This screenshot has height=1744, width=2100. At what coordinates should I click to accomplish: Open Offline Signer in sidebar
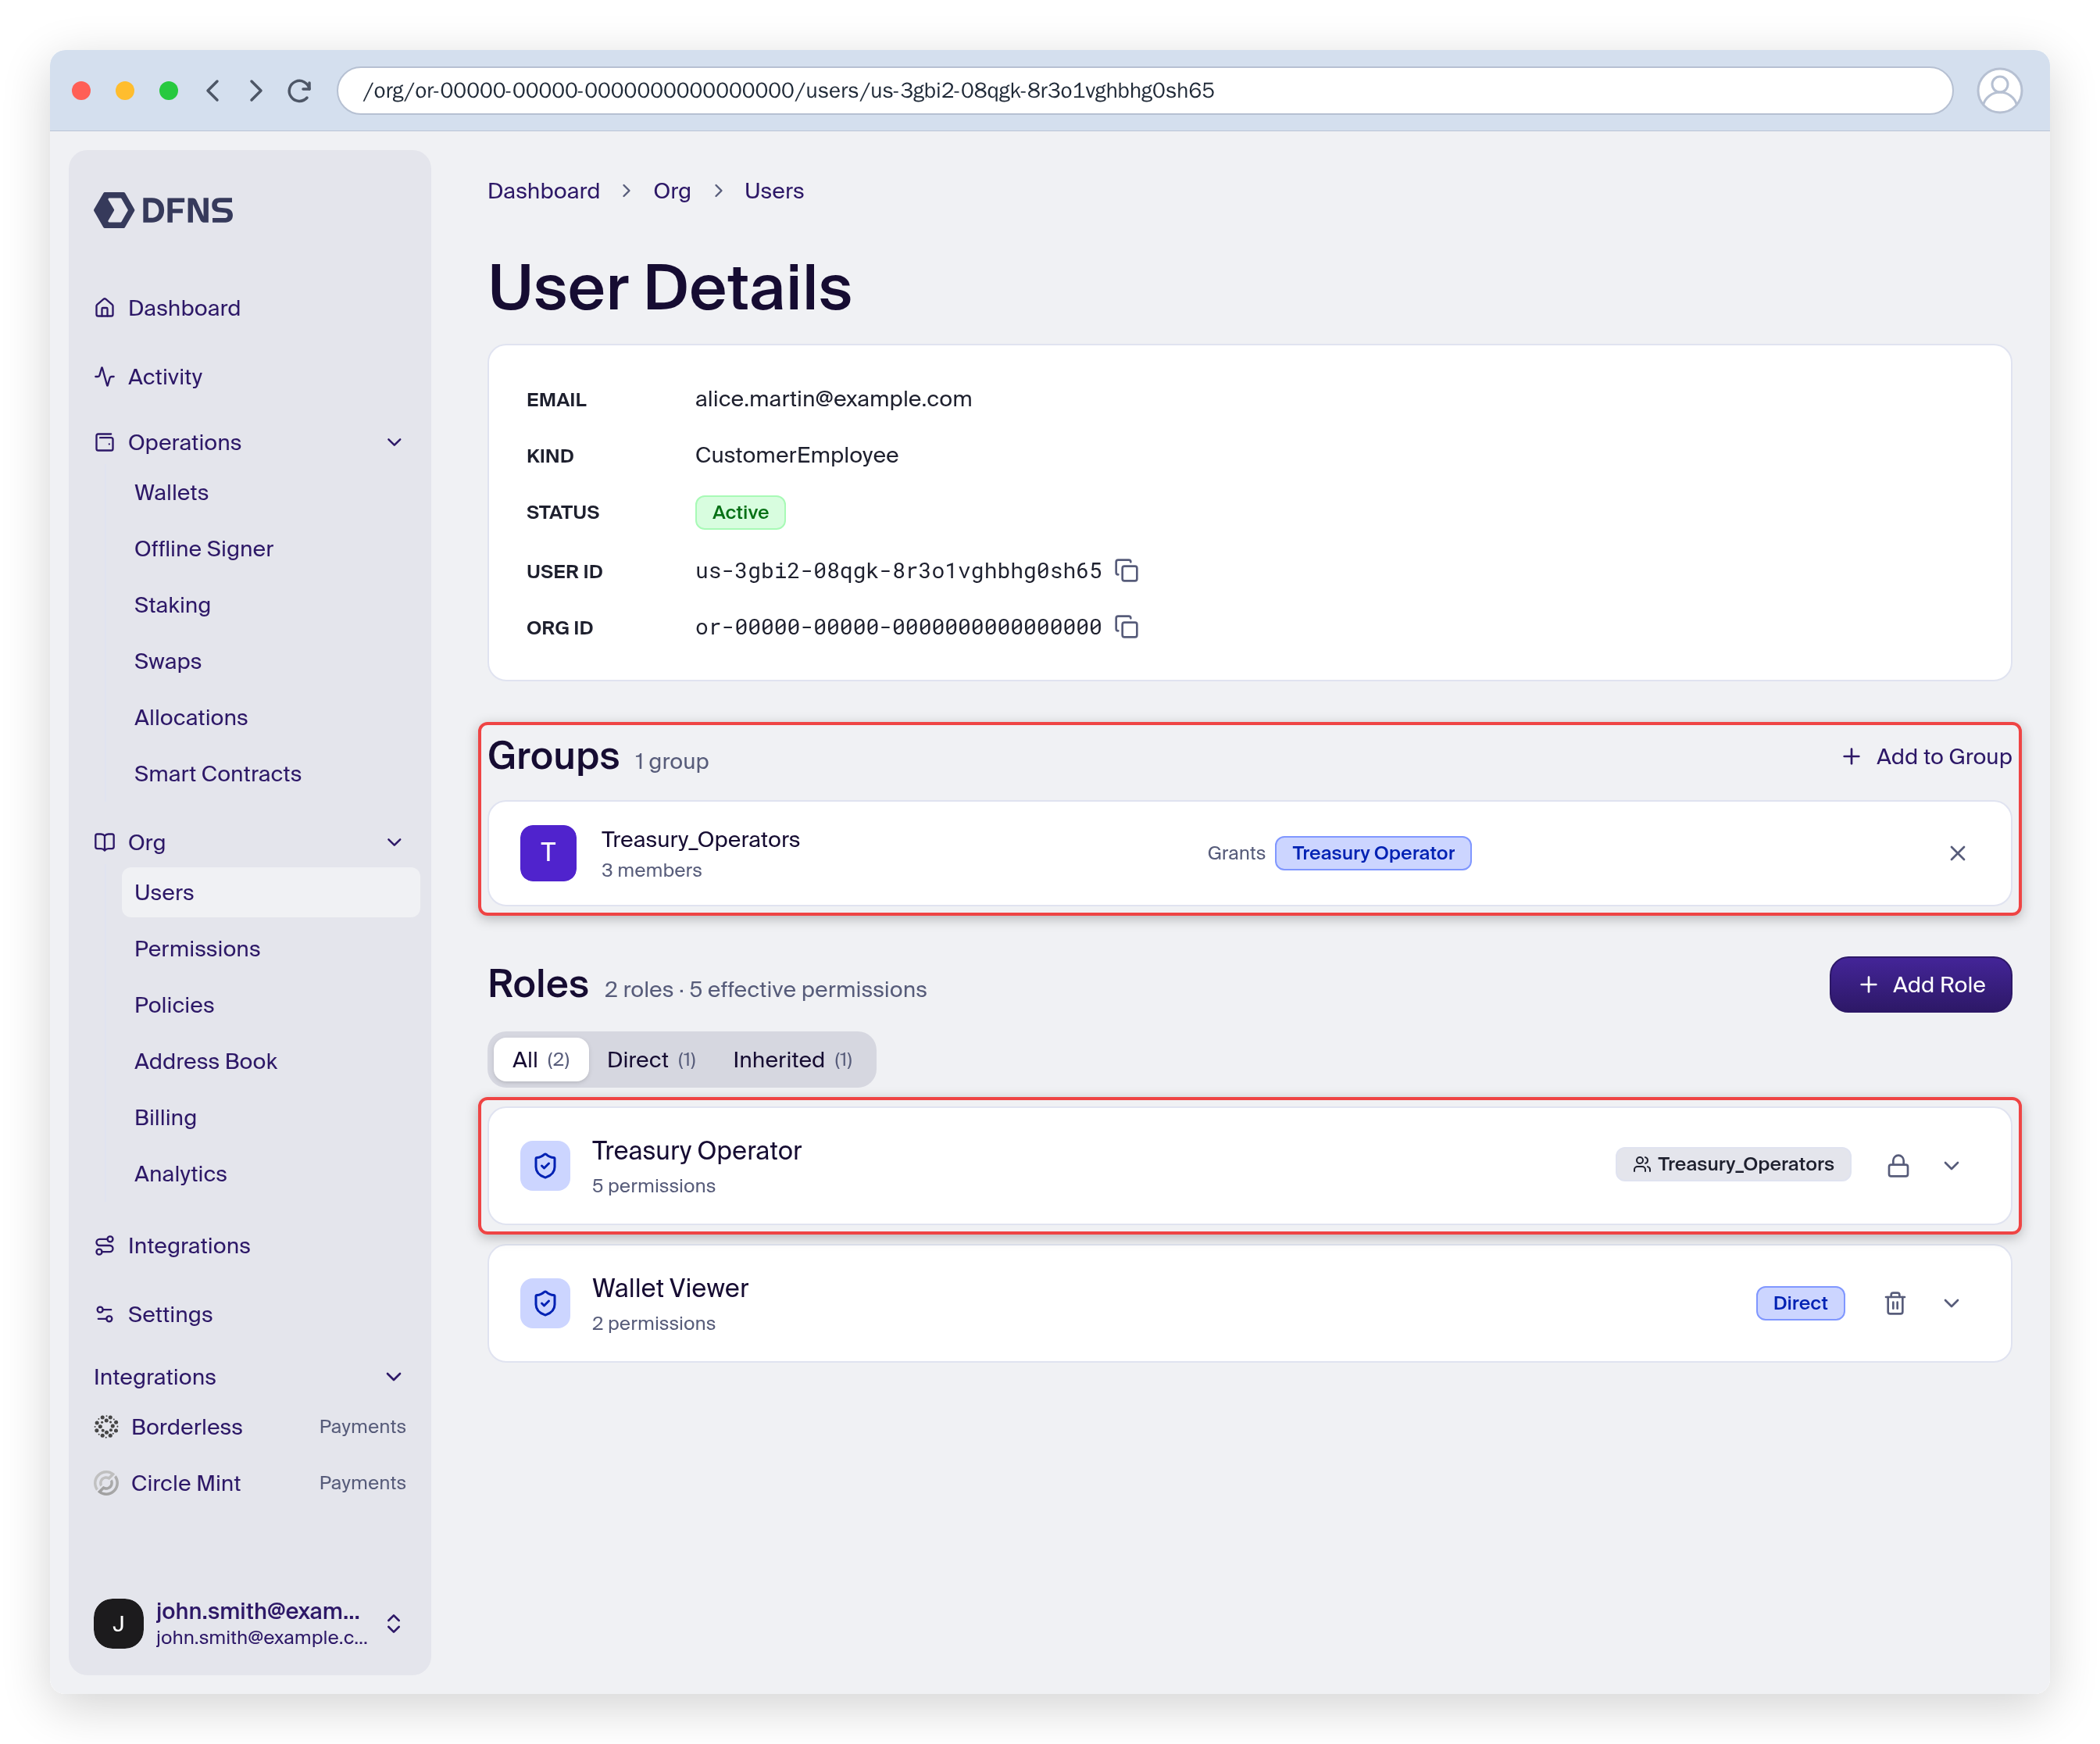[x=204, y=549]
